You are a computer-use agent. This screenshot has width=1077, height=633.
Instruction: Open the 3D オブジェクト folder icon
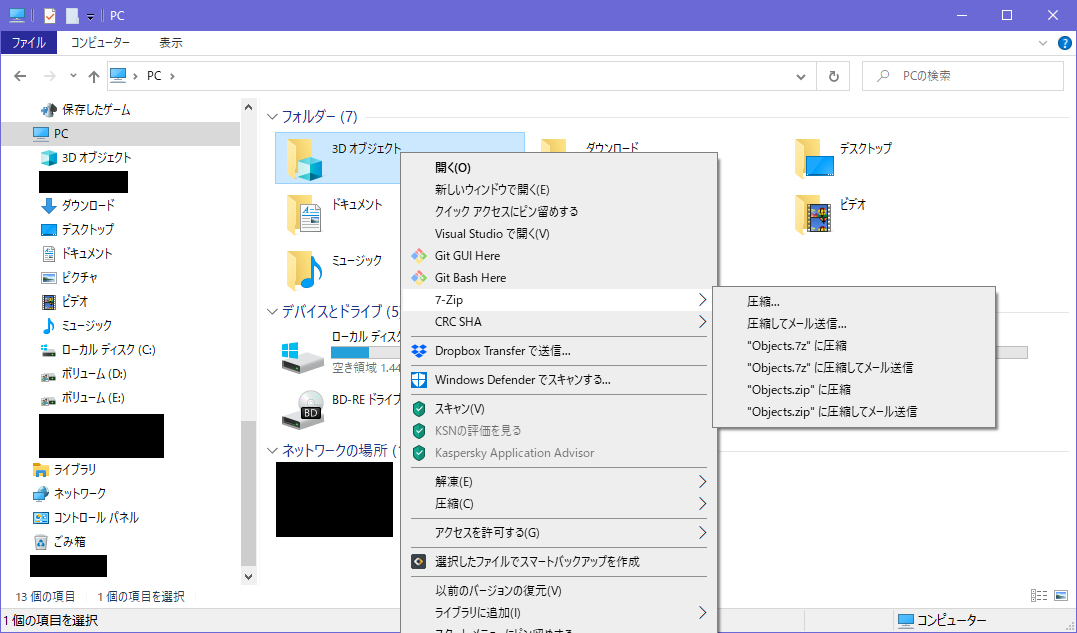point(304,159)
